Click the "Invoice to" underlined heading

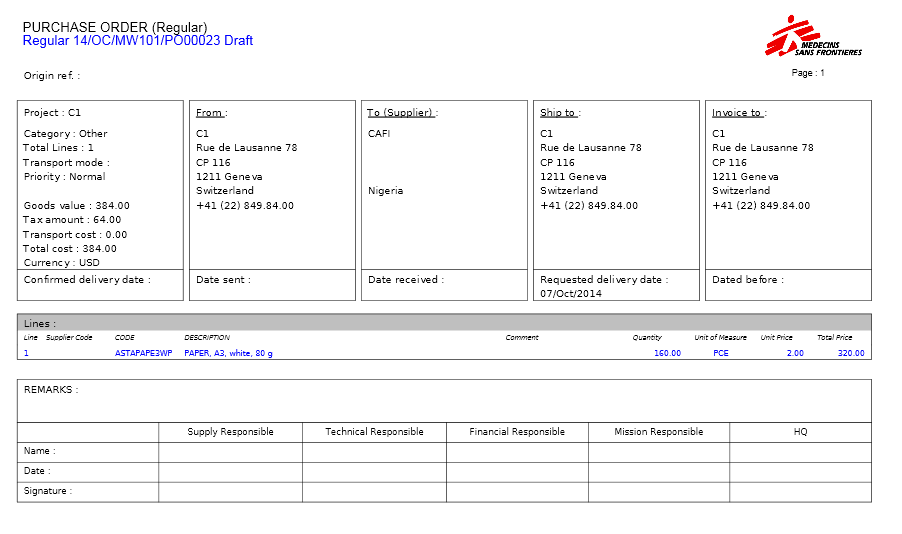click(738, 113)
